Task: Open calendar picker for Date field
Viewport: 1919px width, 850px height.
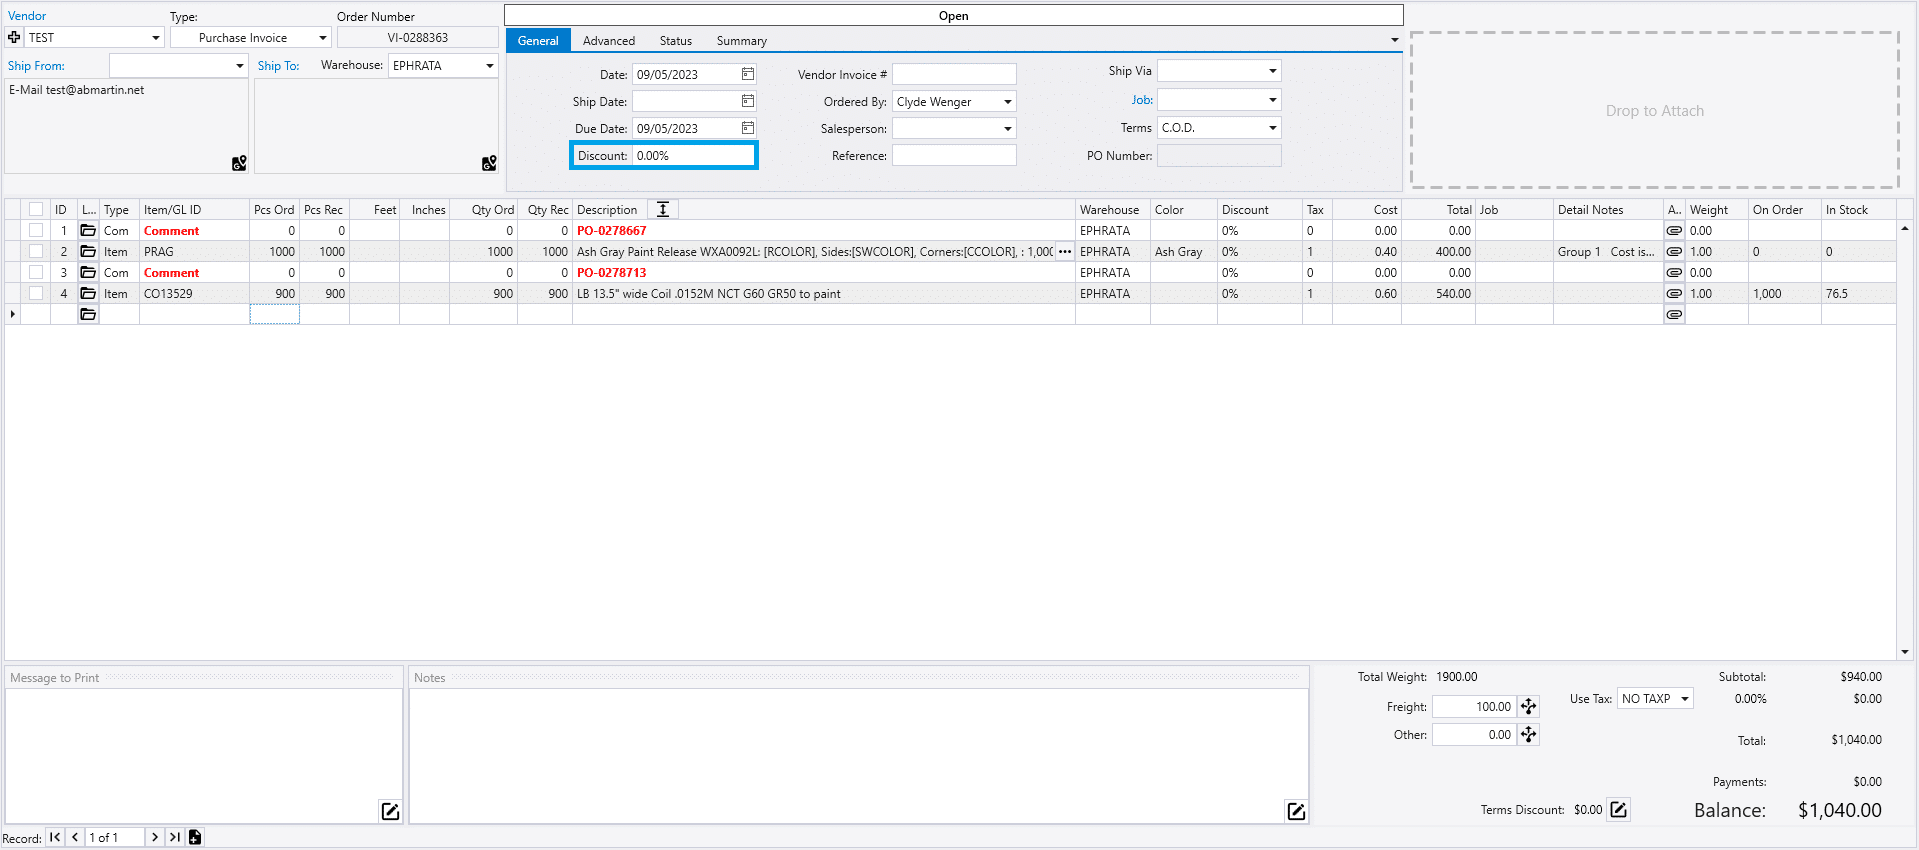Action: pyautogui.click(x=747, y=74)
